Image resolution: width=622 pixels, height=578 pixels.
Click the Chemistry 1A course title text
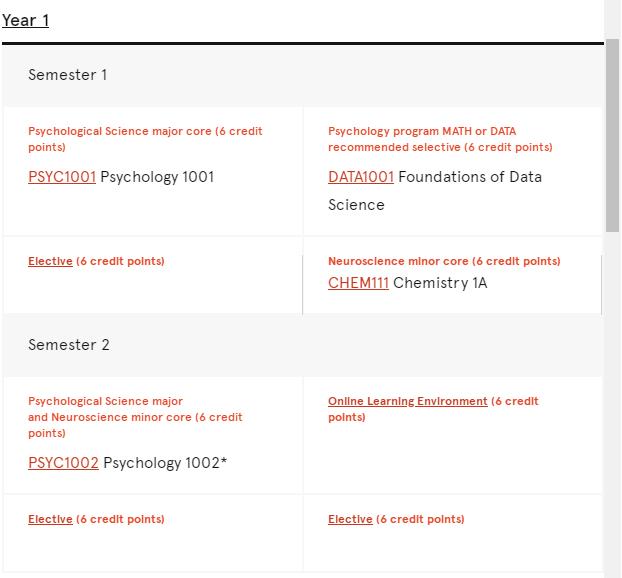pyautogui.click(x=440, y=283)
